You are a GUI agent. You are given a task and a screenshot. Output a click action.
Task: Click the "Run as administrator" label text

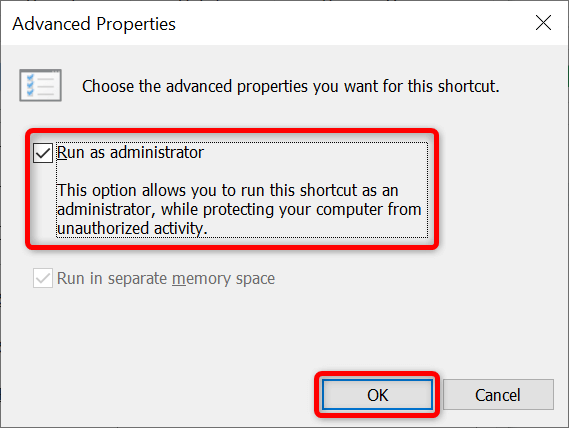point(130,152)
